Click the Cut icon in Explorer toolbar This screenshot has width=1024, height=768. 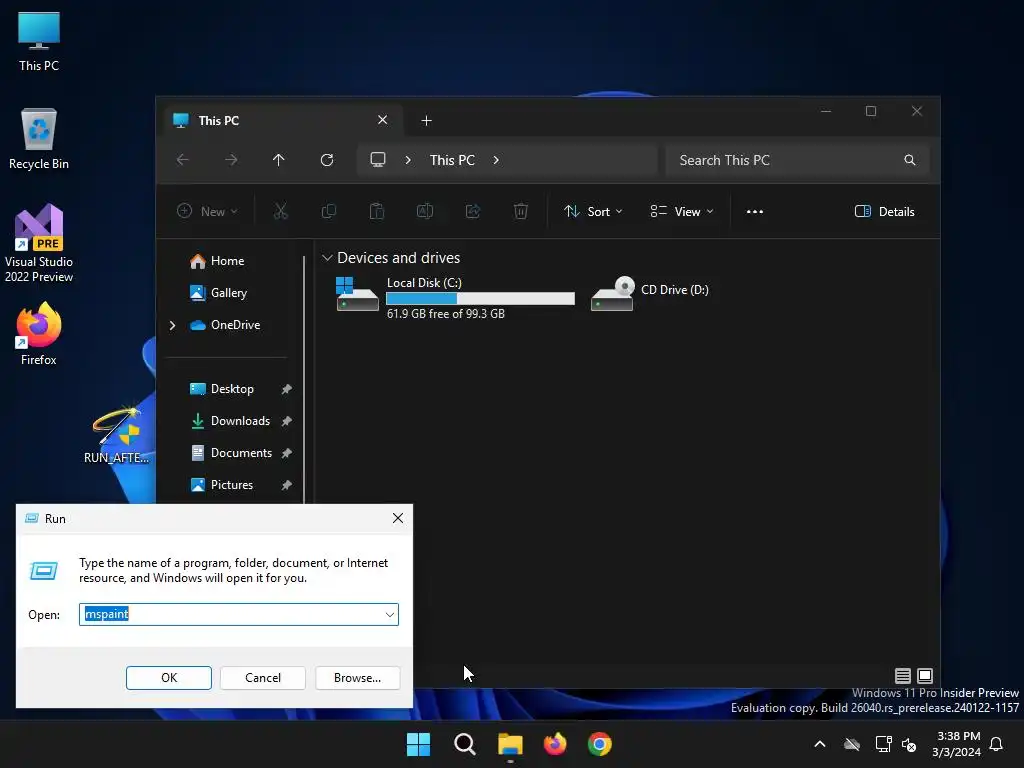281,211
